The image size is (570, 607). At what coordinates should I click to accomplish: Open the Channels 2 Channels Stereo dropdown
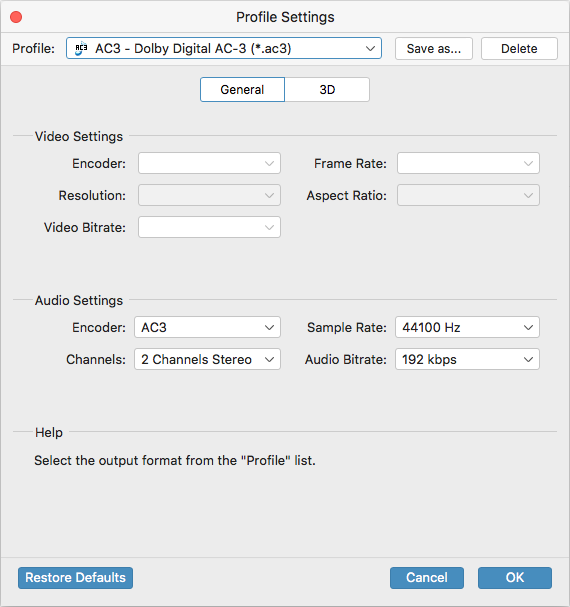[x=207, y=359]
